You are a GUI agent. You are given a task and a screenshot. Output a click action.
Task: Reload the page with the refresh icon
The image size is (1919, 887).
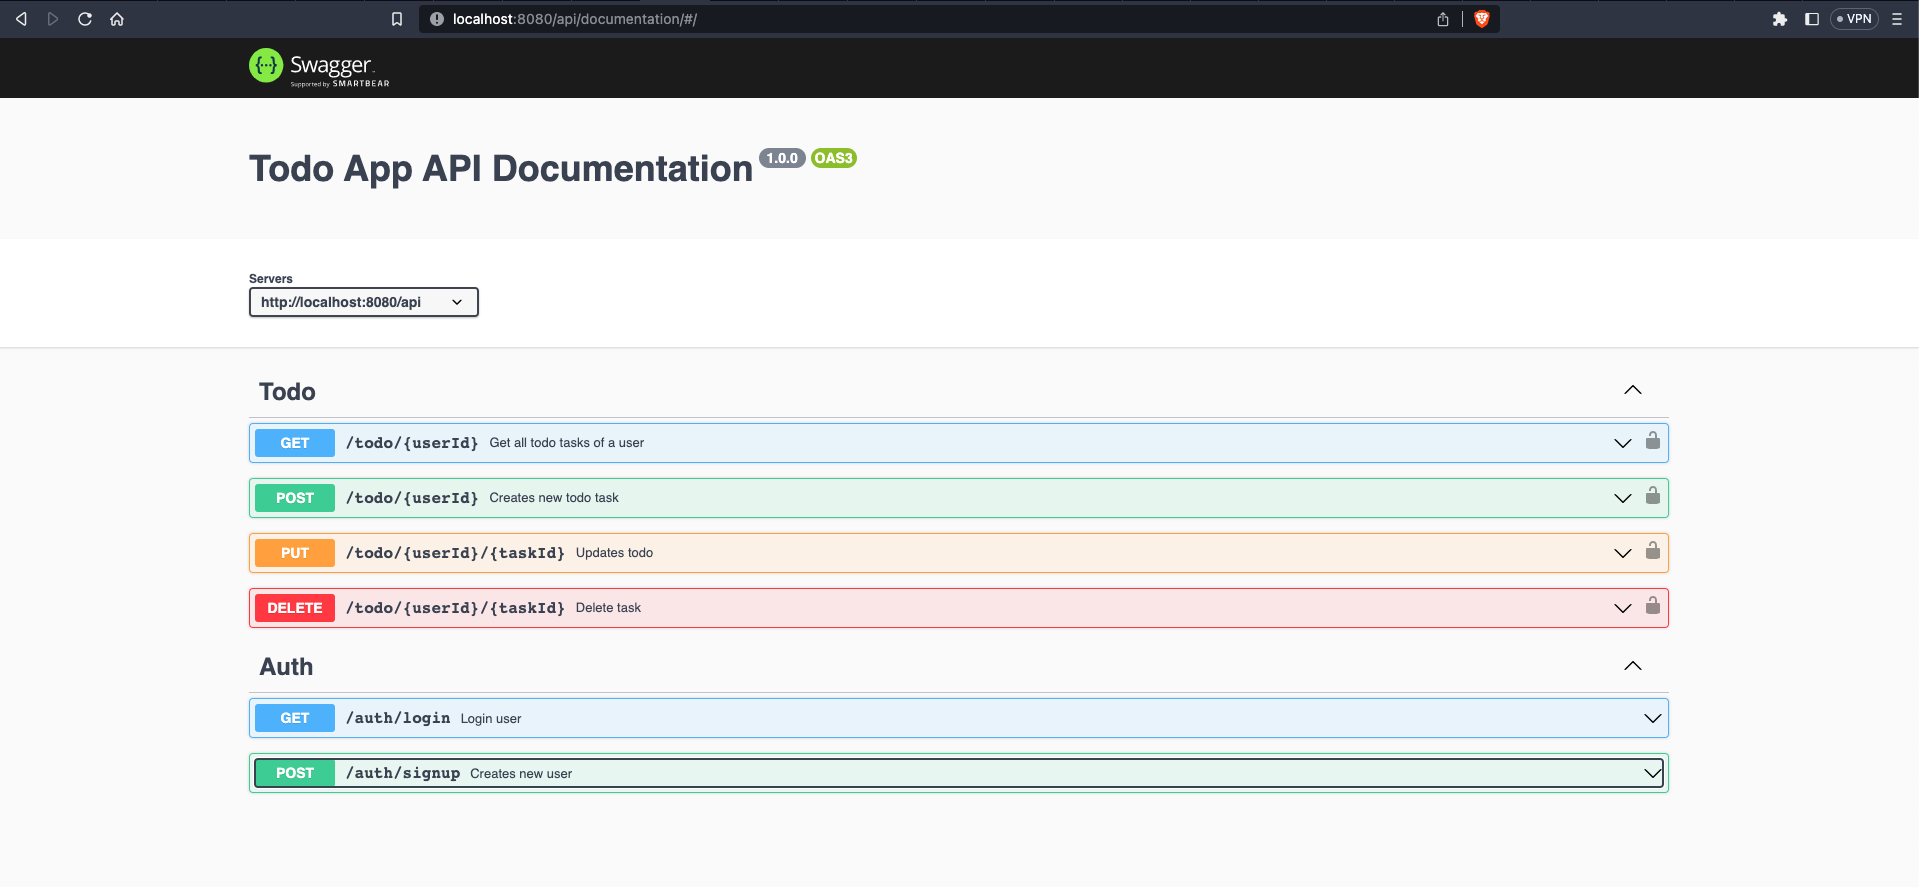[85, 19]
